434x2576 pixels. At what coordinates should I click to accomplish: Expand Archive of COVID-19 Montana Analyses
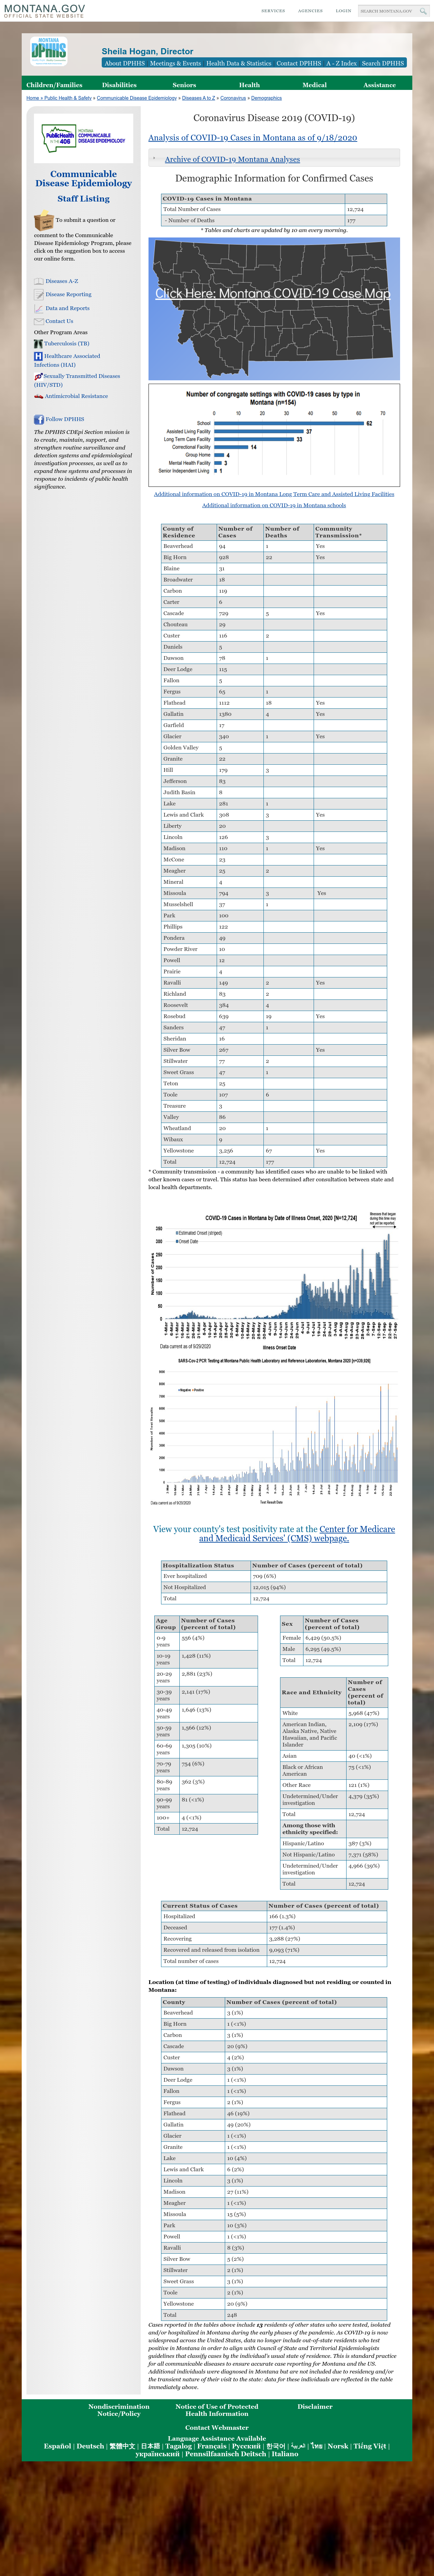tap(232, 159)
